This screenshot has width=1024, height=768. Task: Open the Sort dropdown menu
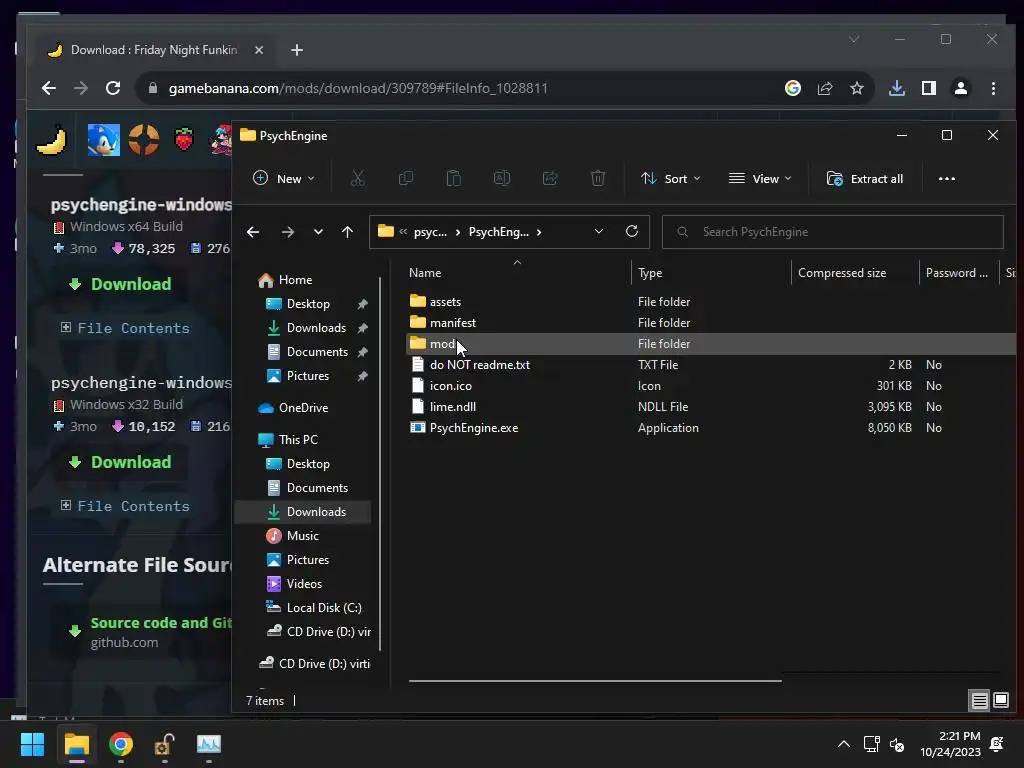tap(671, 178)
